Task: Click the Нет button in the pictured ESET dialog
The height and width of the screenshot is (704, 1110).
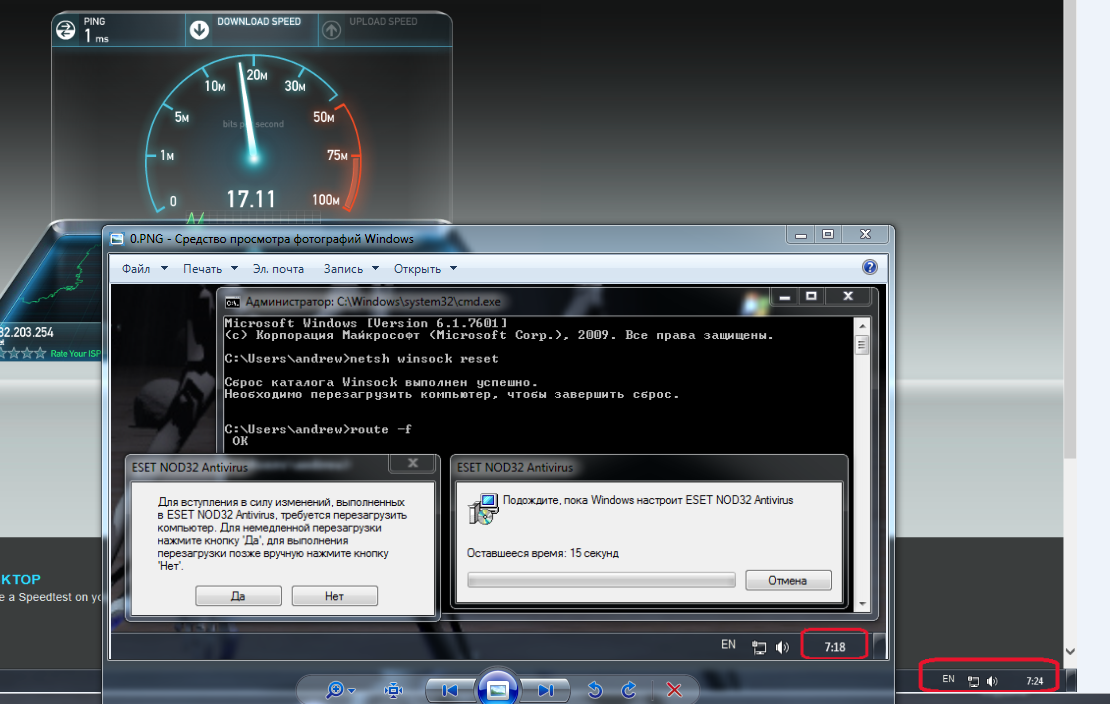Action: coord(334,596)
